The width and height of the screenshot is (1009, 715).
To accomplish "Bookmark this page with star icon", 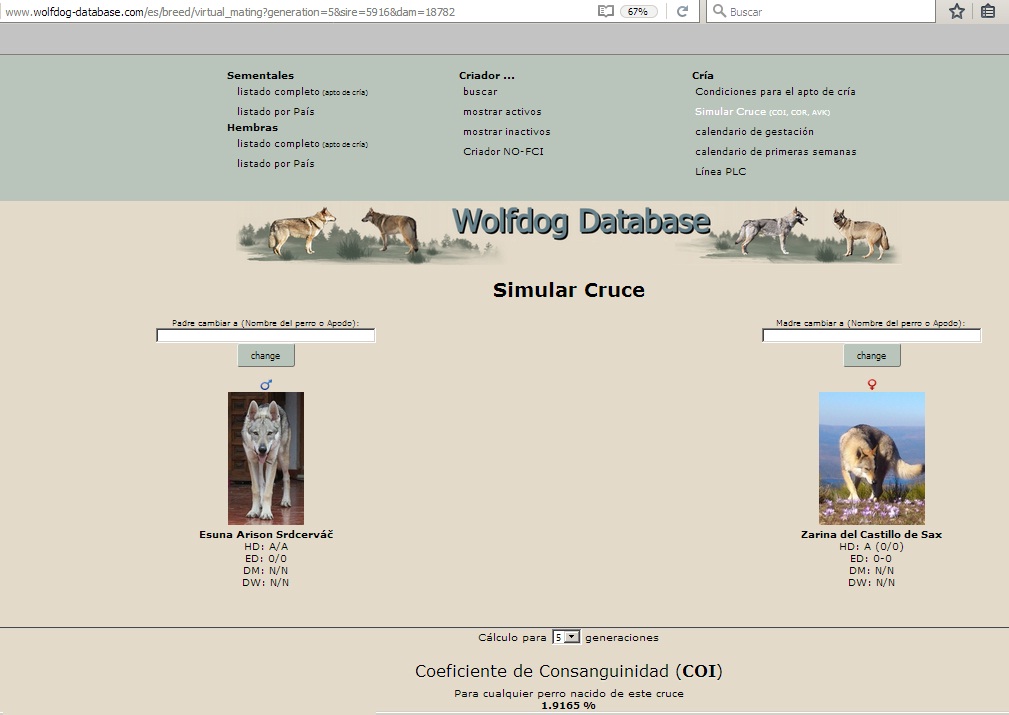I will coord(956,11).
